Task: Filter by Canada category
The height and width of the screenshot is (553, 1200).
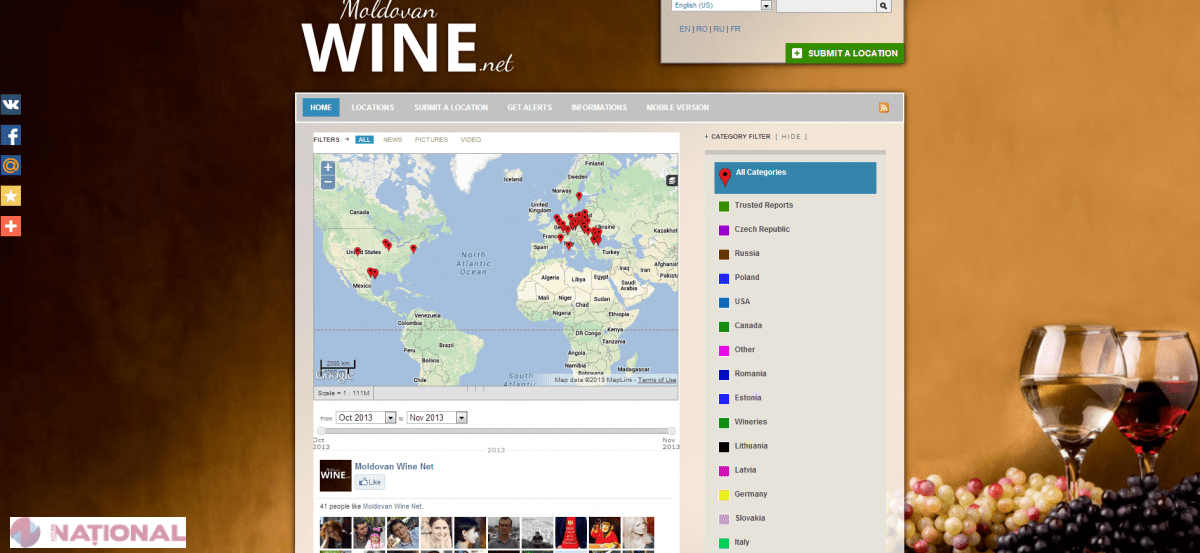Action: [748, 325]
